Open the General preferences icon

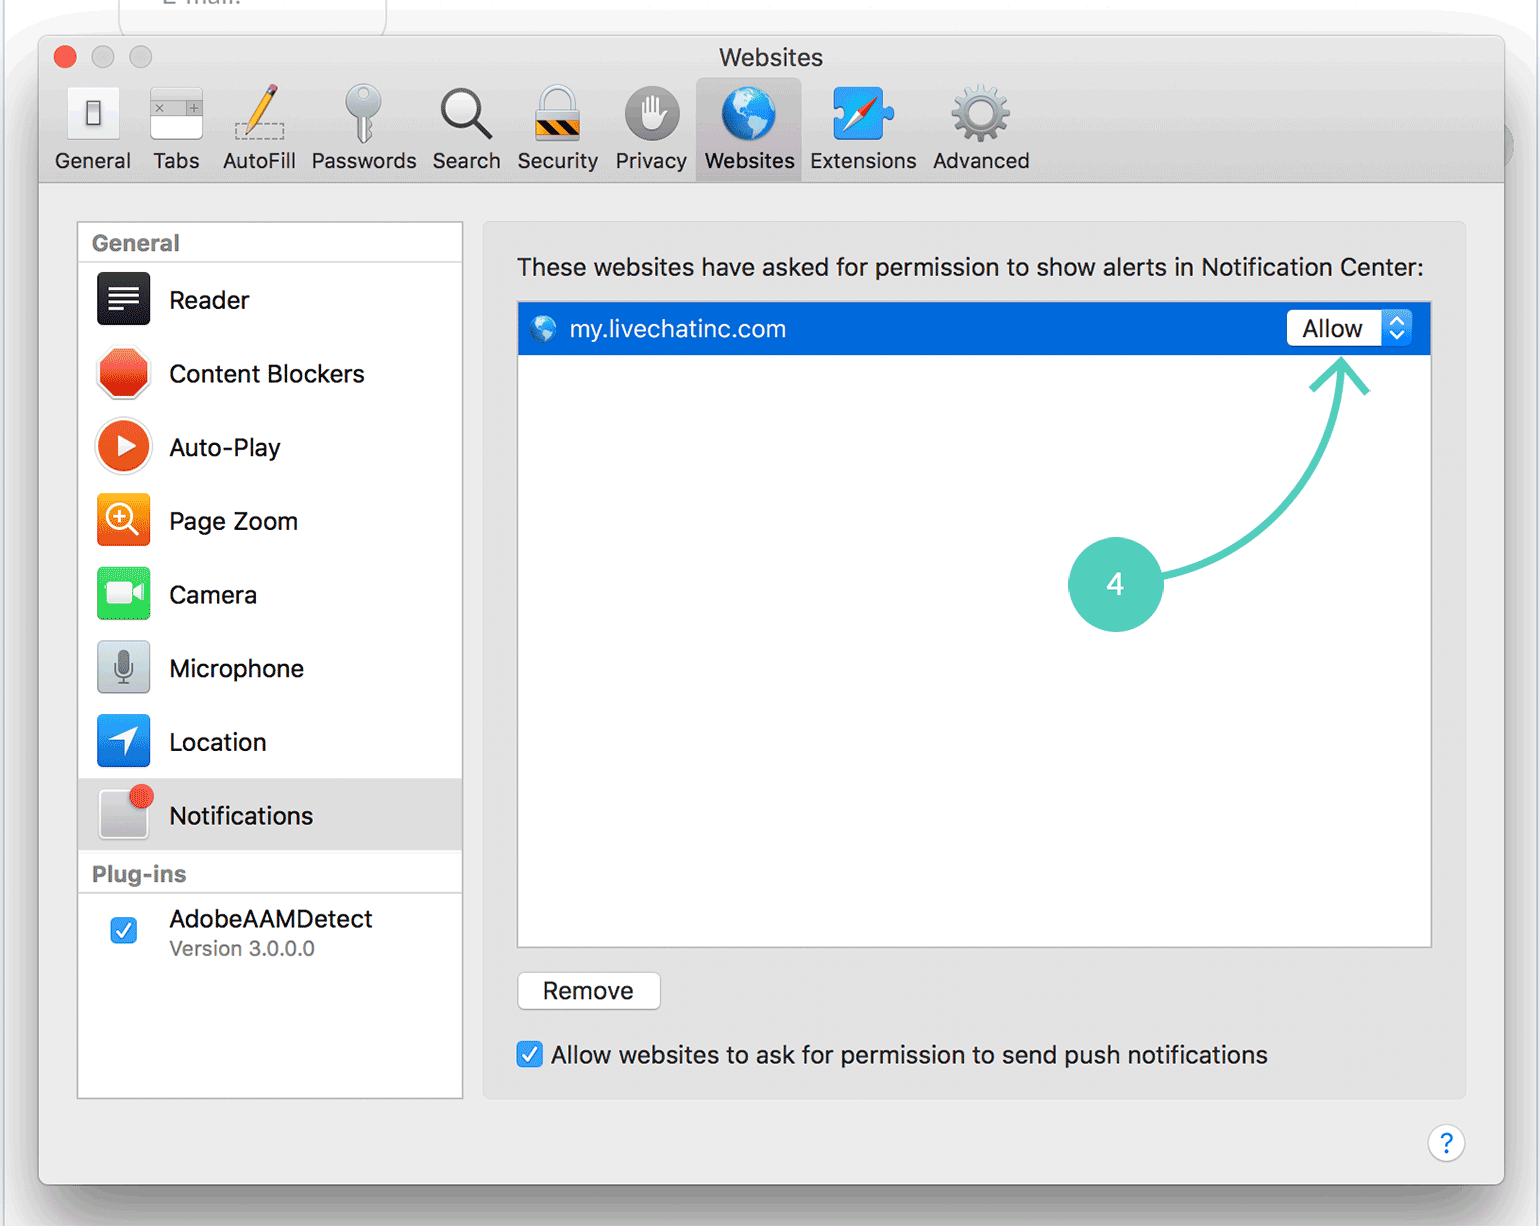point(93,113)
